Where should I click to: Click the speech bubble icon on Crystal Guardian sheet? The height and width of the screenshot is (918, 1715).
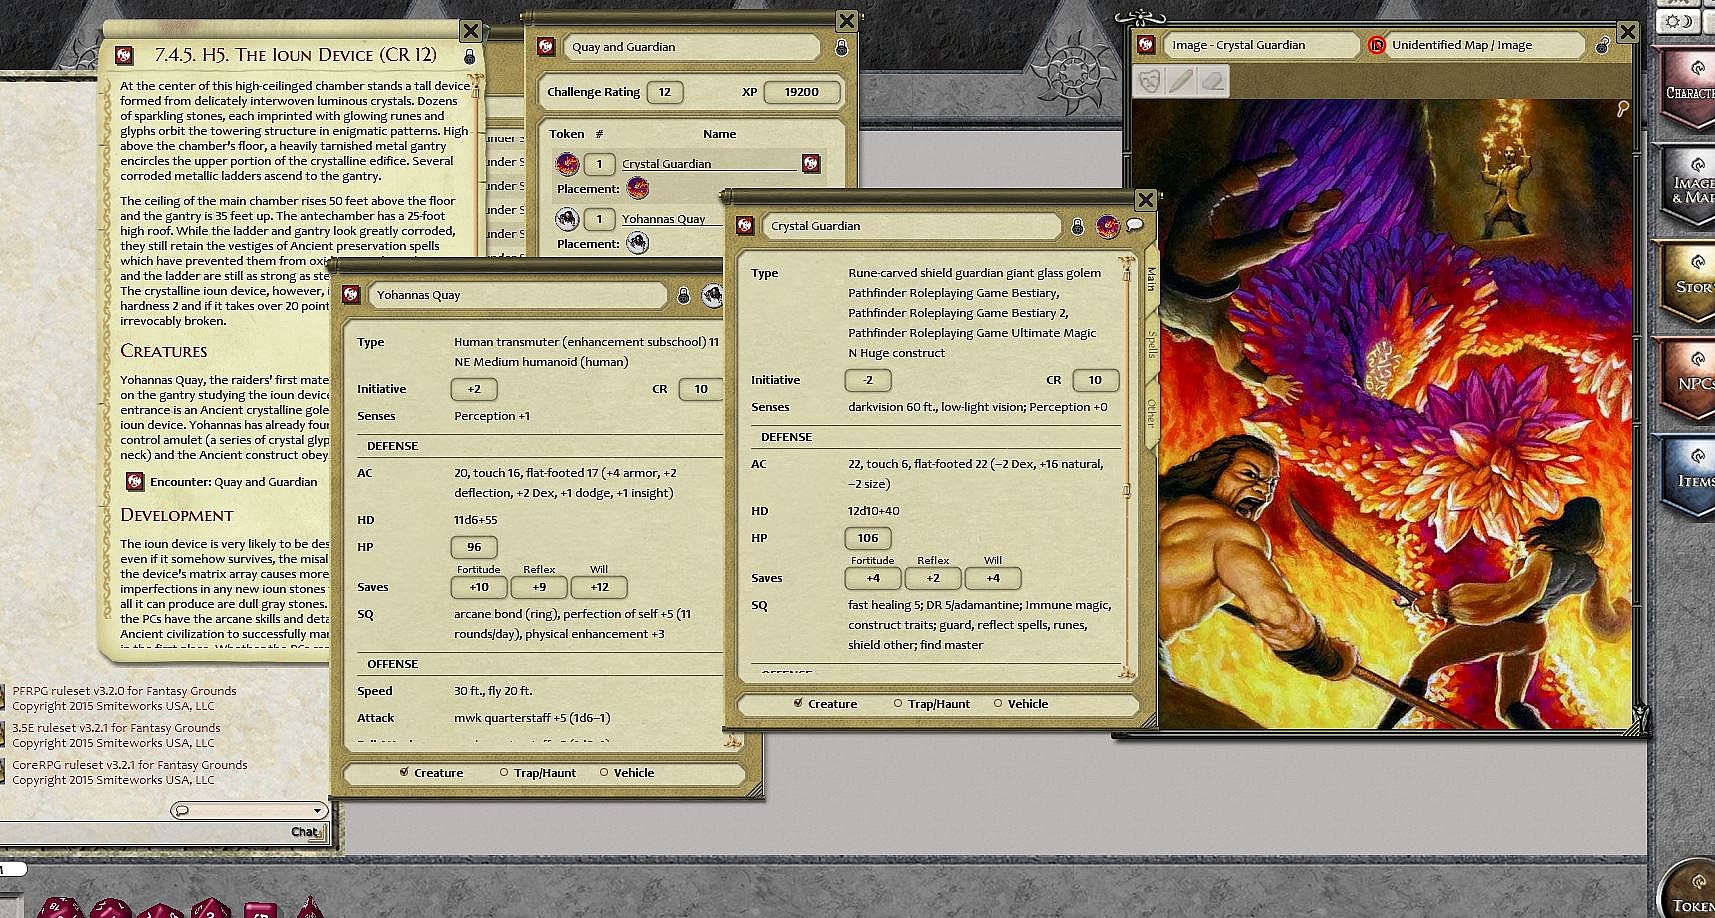click(x=1134, y=225)
